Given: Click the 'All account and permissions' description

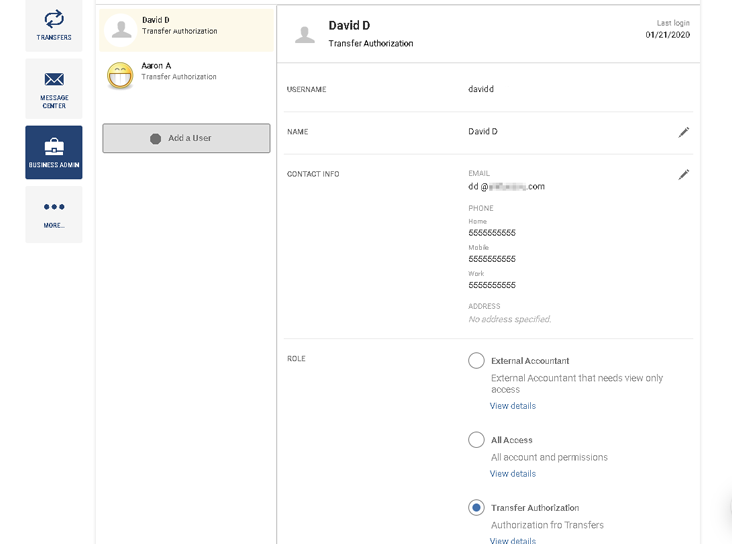Looking at the screenshot, I should 549,457.
